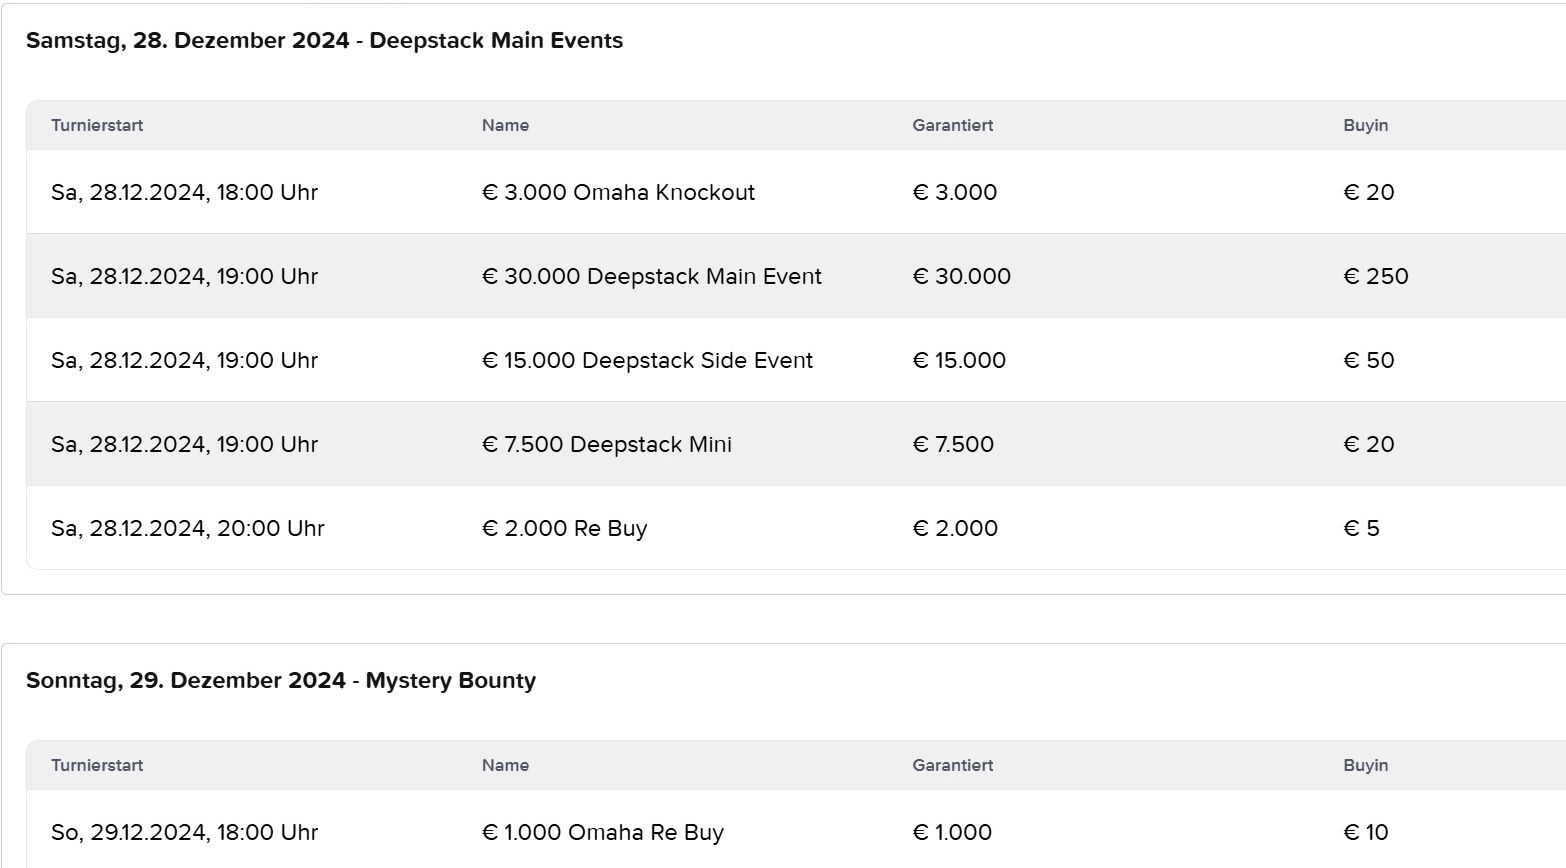This screenshot has width=1566, height=868.
Task: Click Name header in Mystery Bounty table
Action: [505, 765]
